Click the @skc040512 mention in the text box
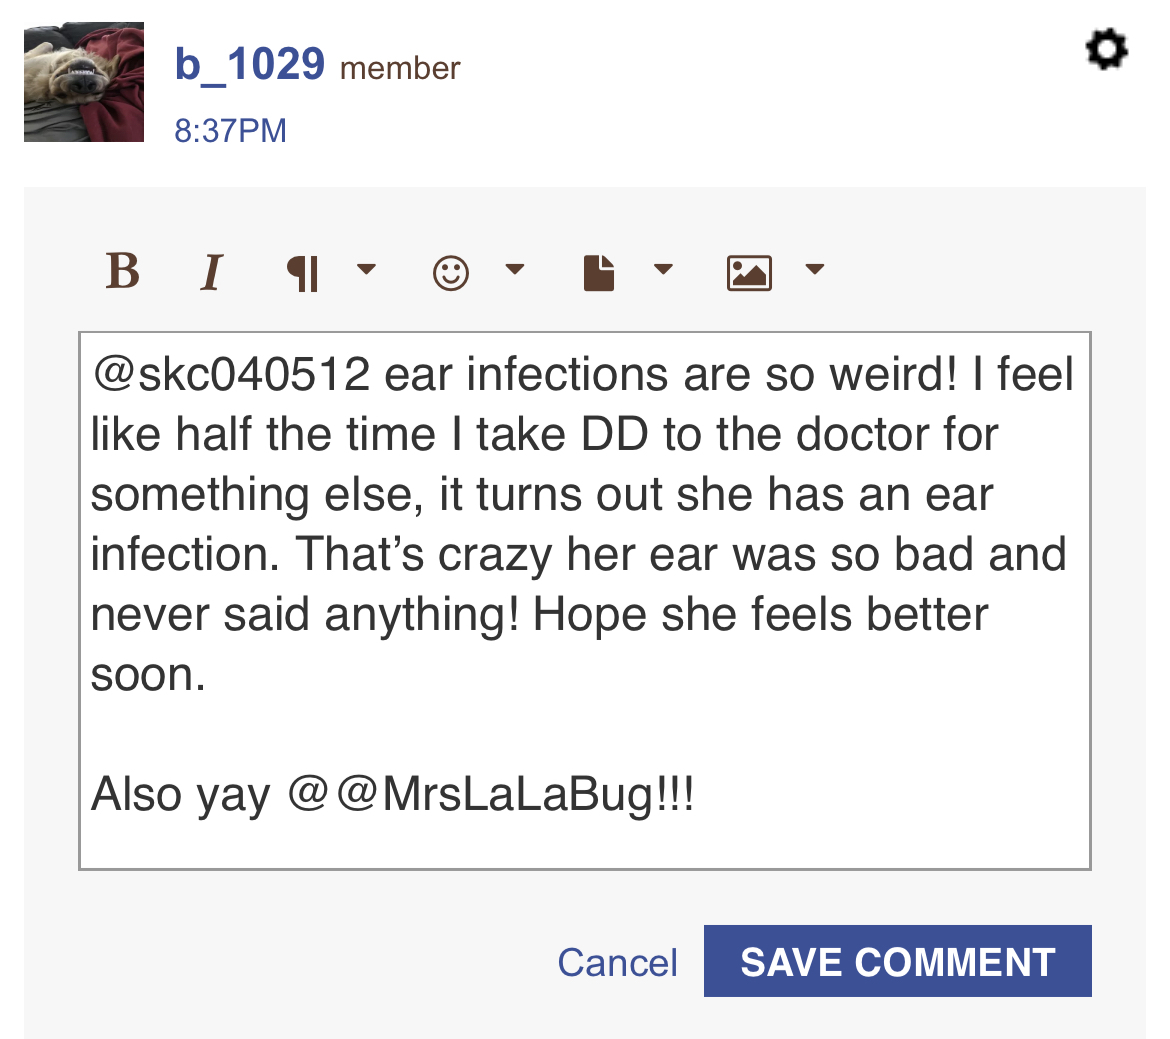Viewport: 1170px width, 1039px height. 231,374
